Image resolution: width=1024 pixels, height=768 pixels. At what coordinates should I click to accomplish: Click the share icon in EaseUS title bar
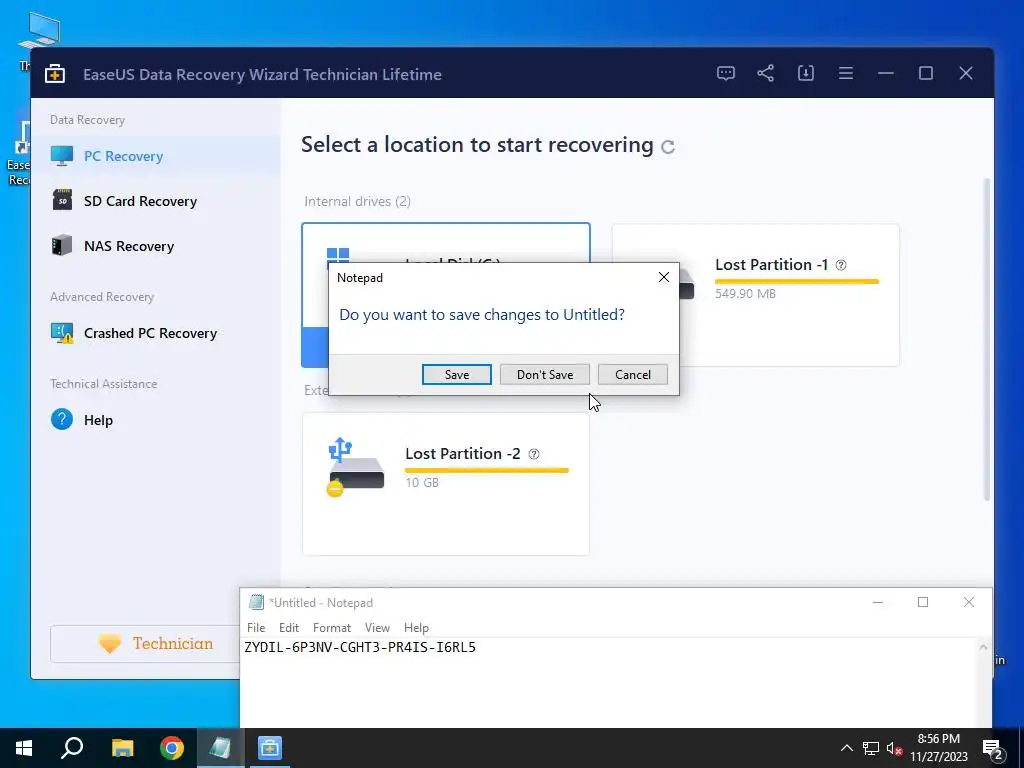[765, 73]
